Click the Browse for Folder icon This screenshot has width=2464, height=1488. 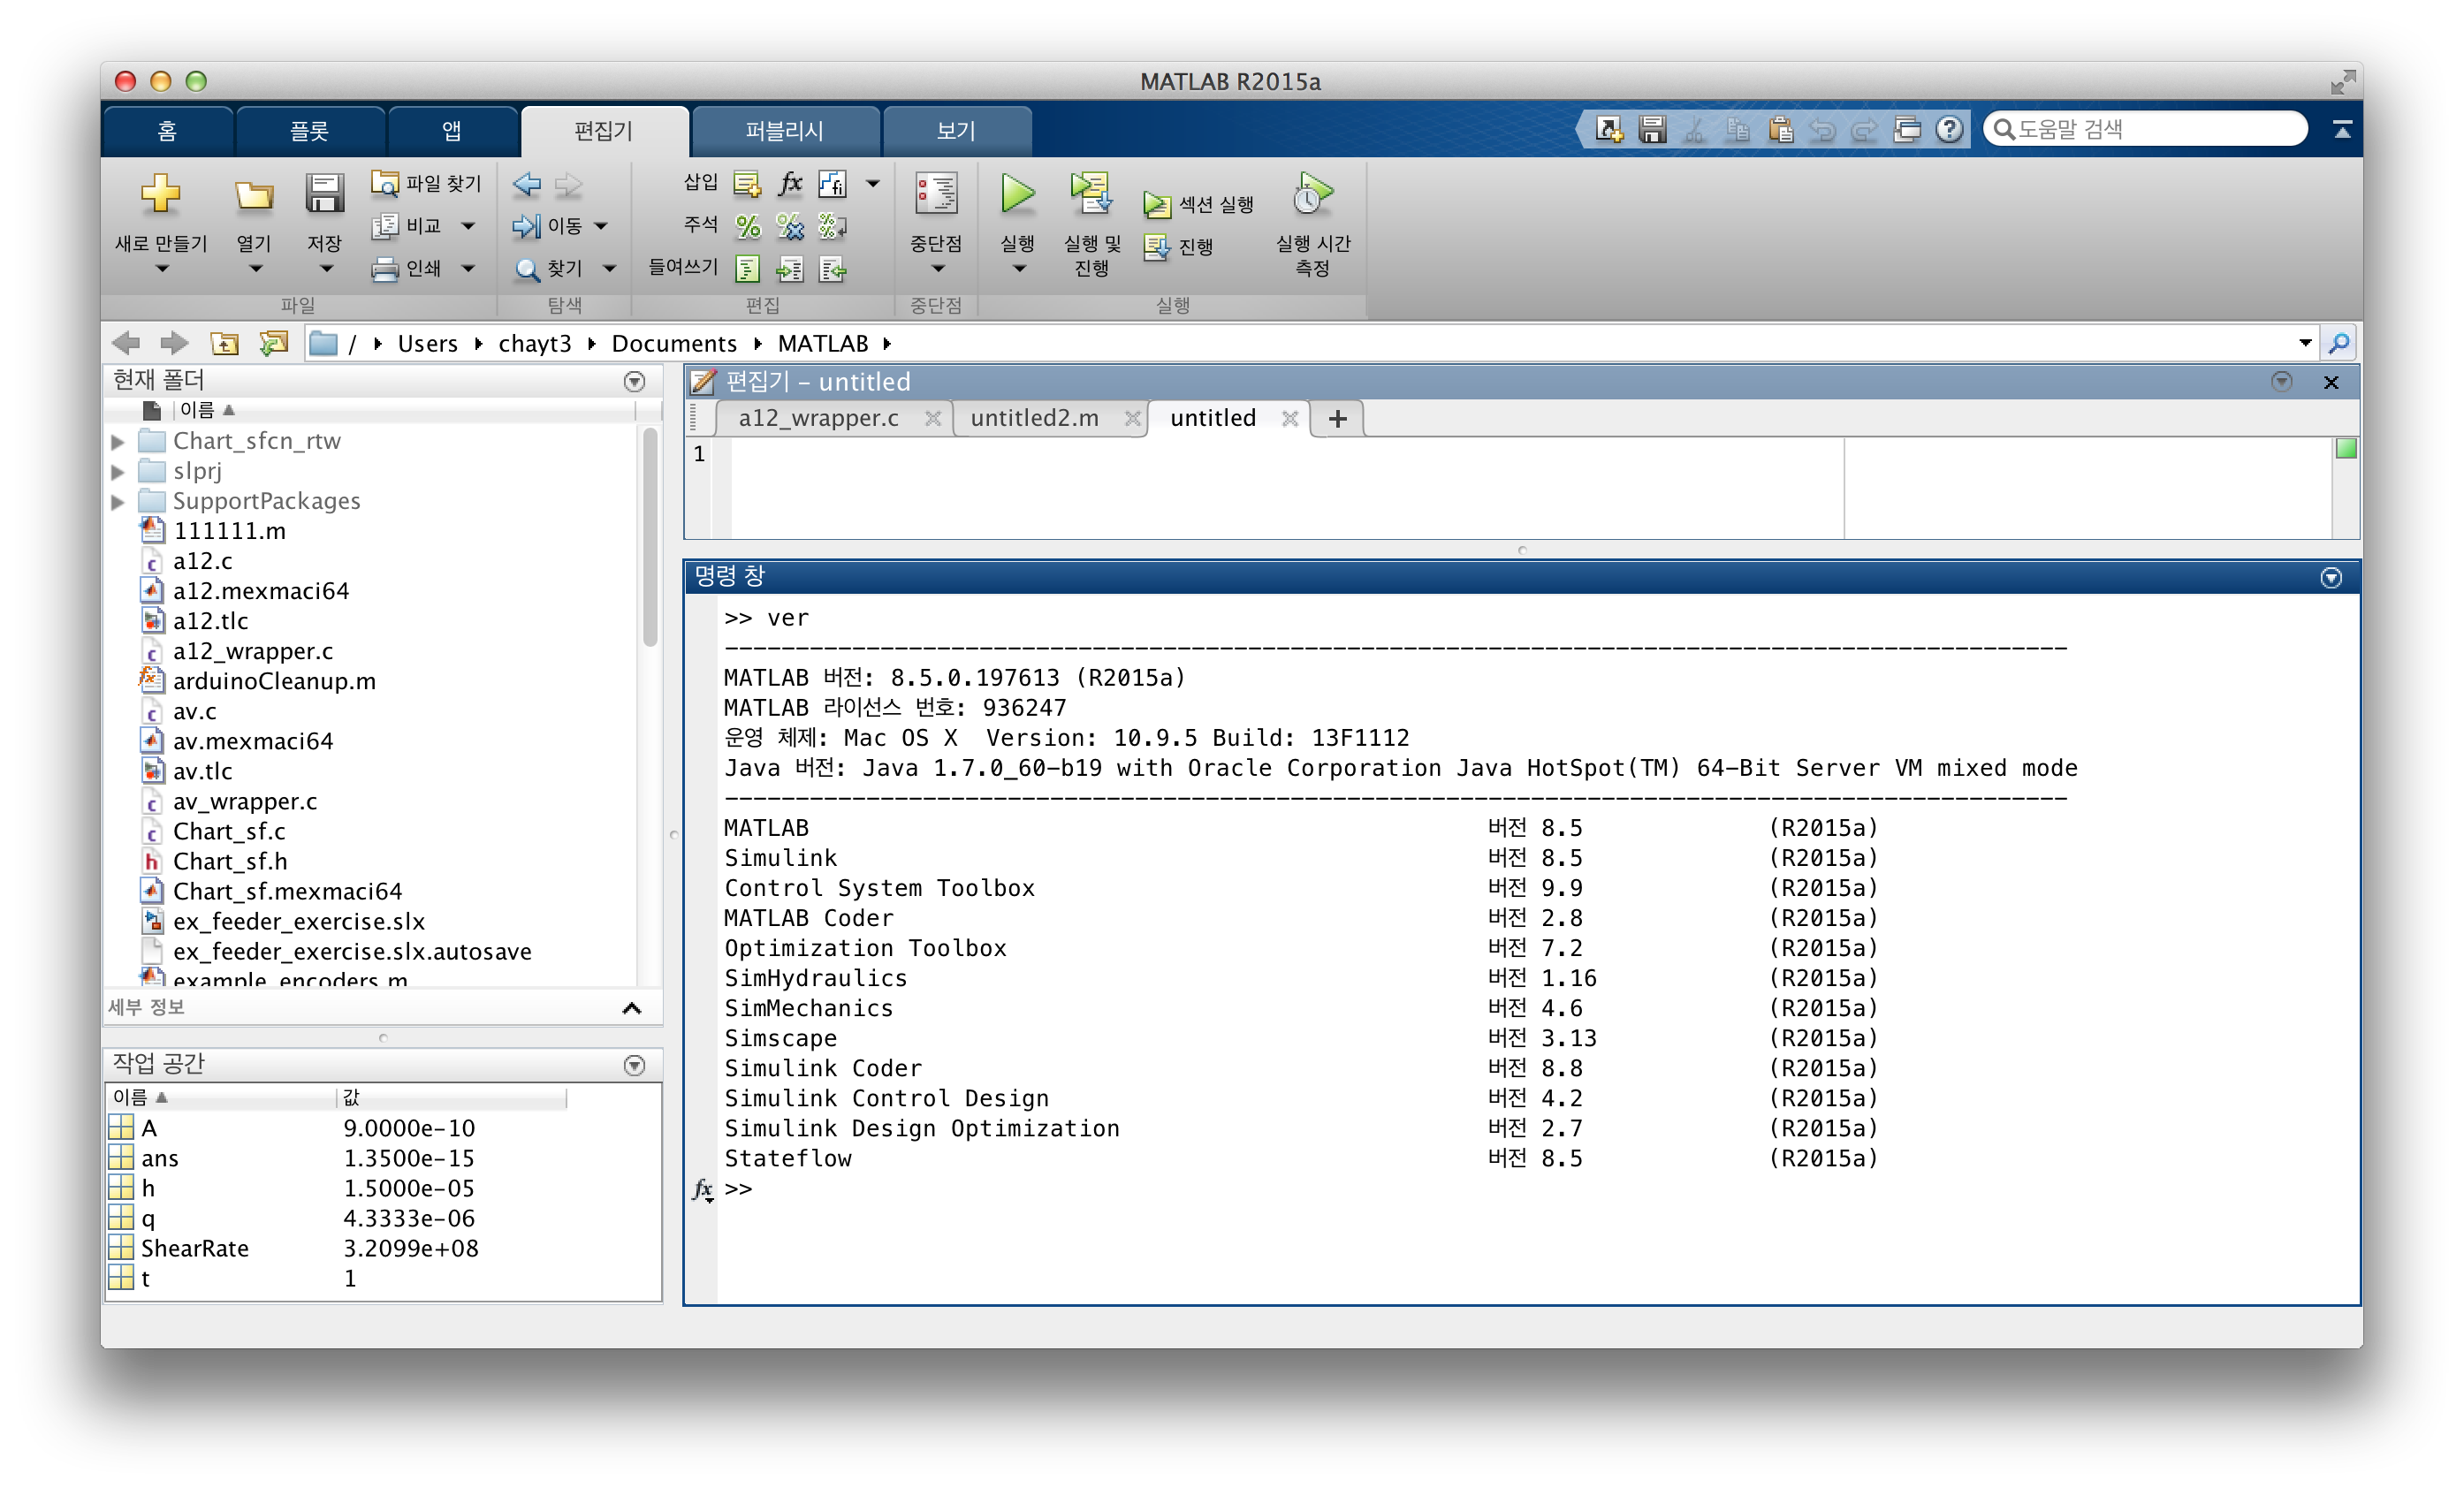(x=273, y=343)
